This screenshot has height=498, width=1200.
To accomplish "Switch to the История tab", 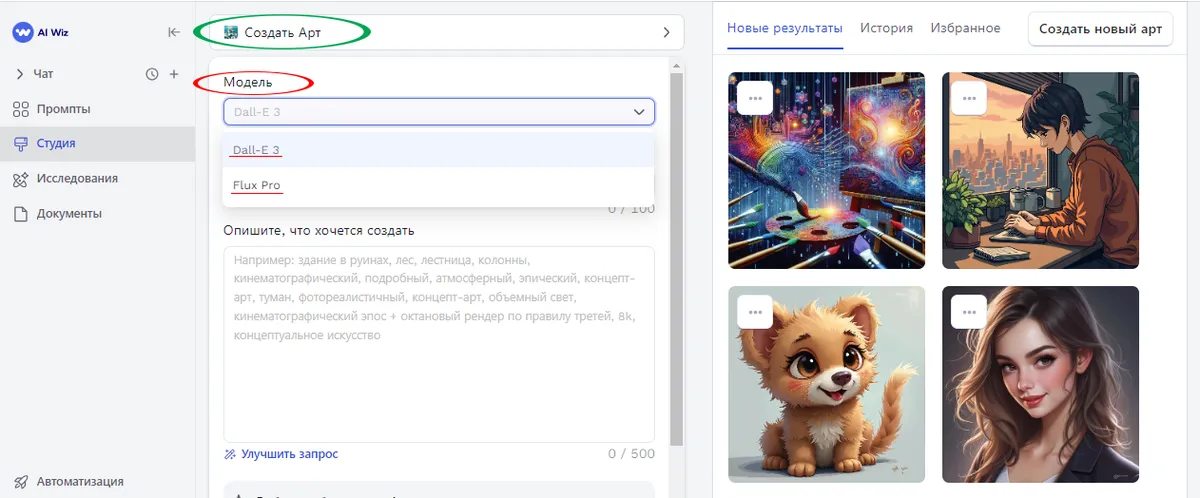I will click(886, 28).
